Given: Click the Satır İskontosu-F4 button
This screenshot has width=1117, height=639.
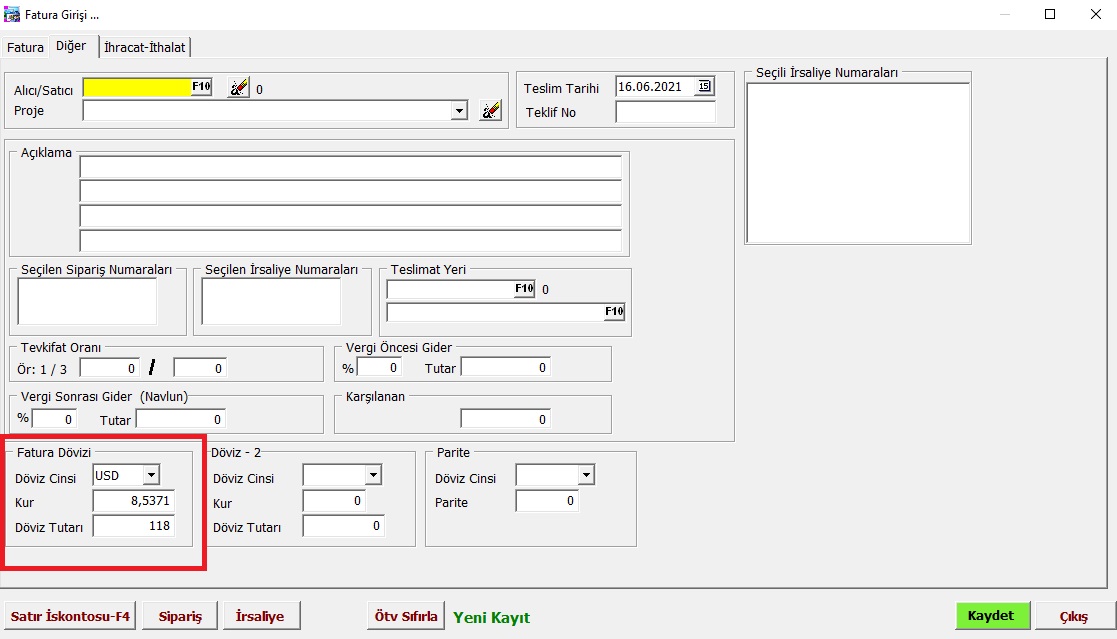Looking at the screenshot, I should [x=70, y=617].
